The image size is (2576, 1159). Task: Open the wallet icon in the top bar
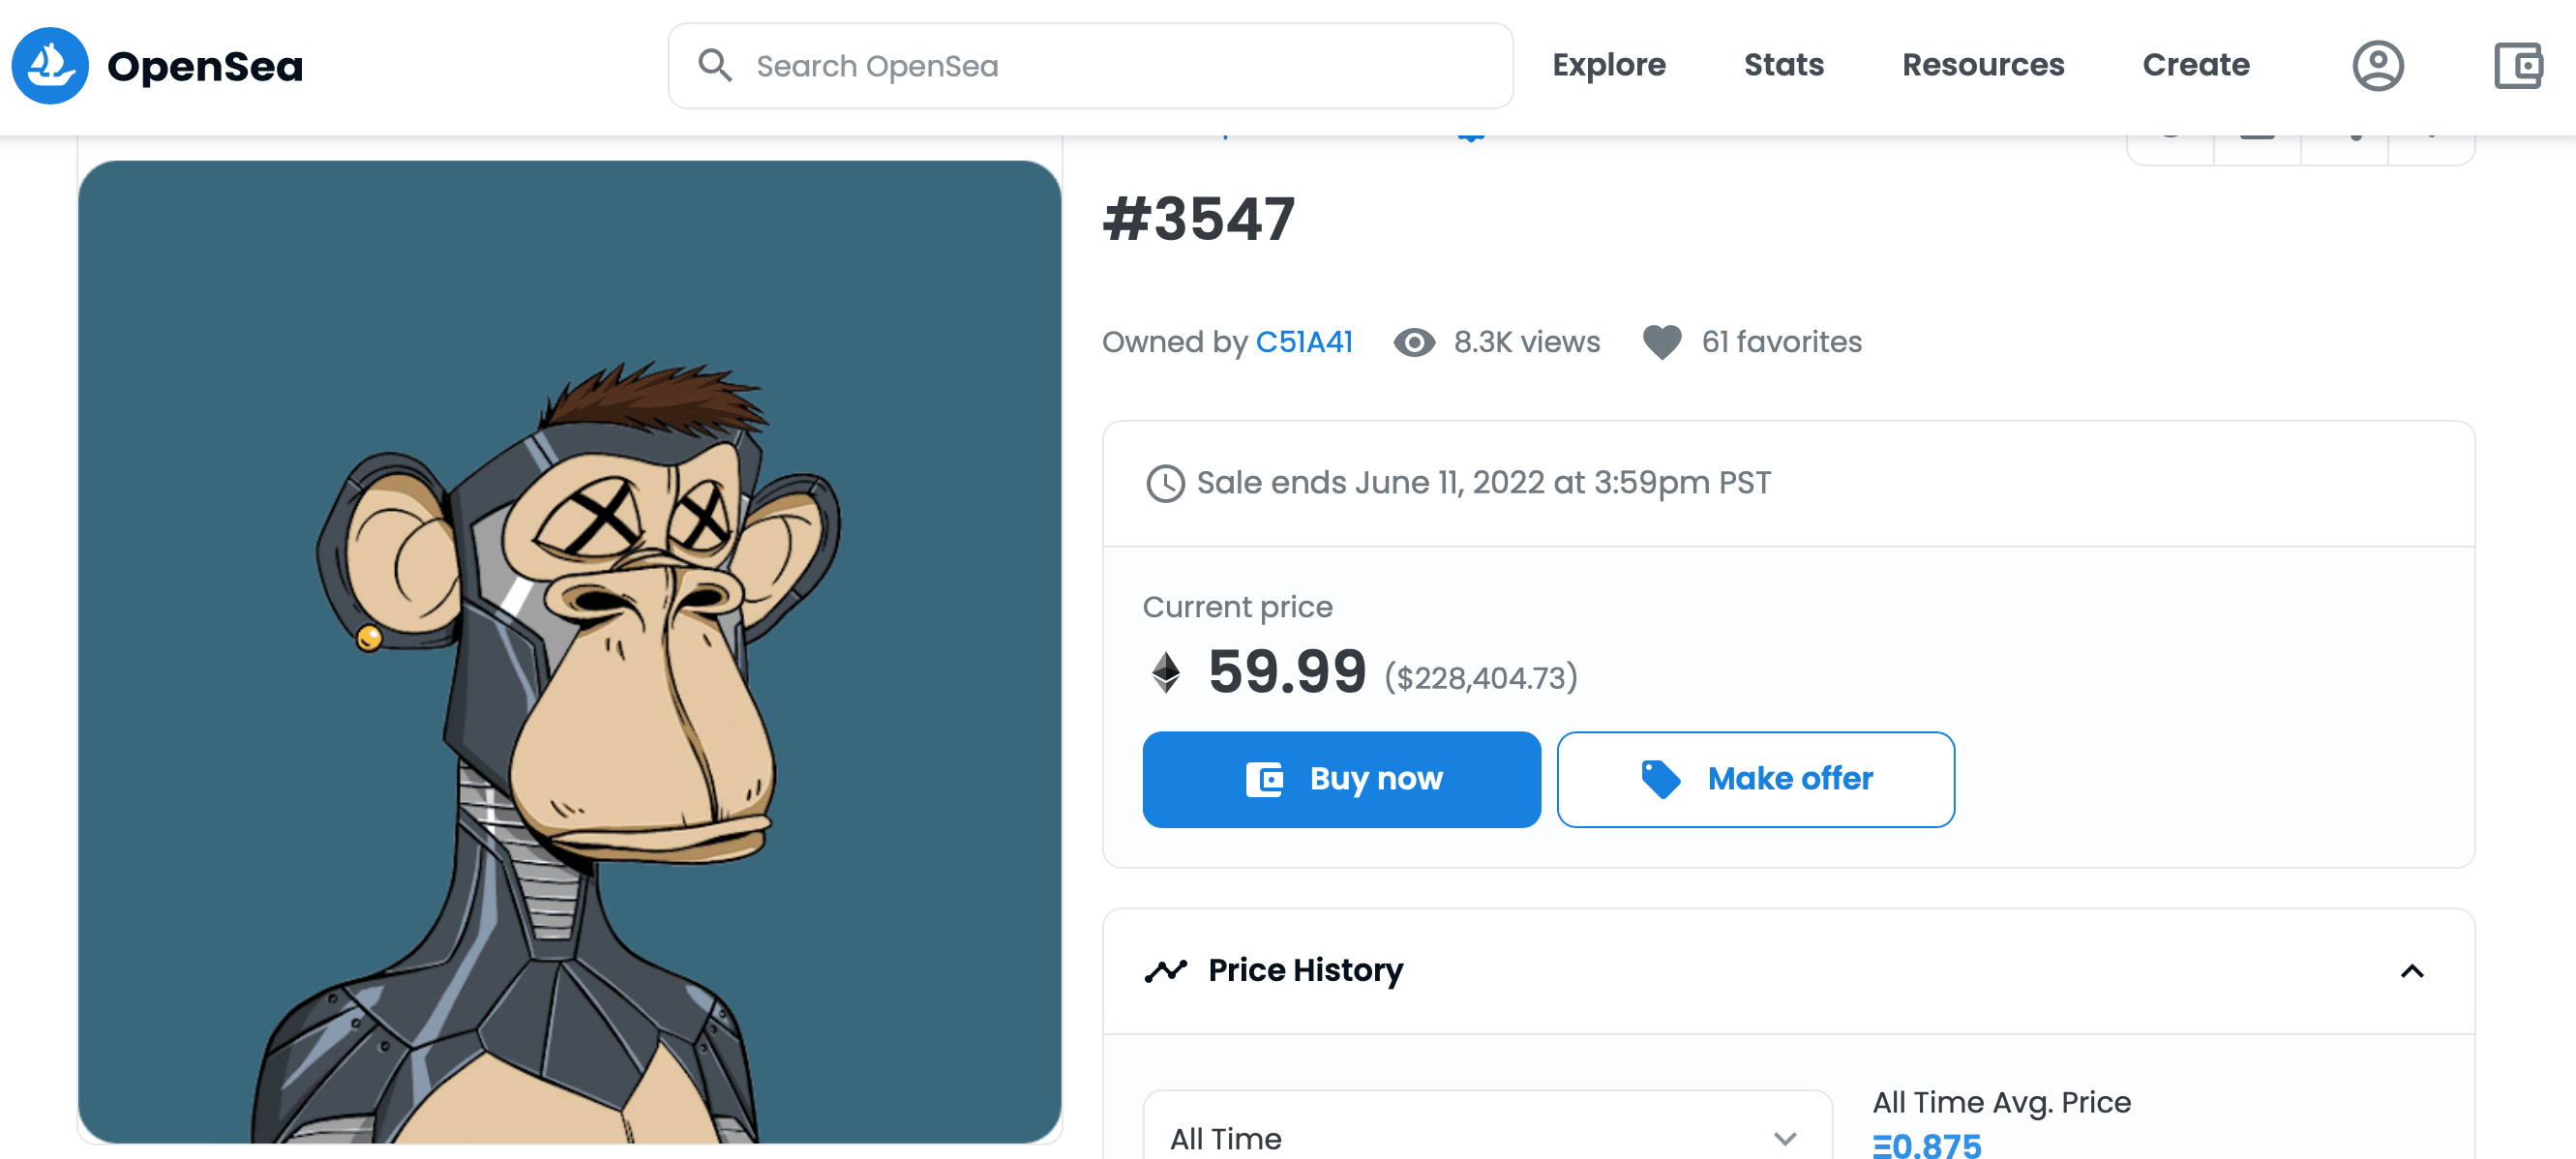[x=2519, y=65]
